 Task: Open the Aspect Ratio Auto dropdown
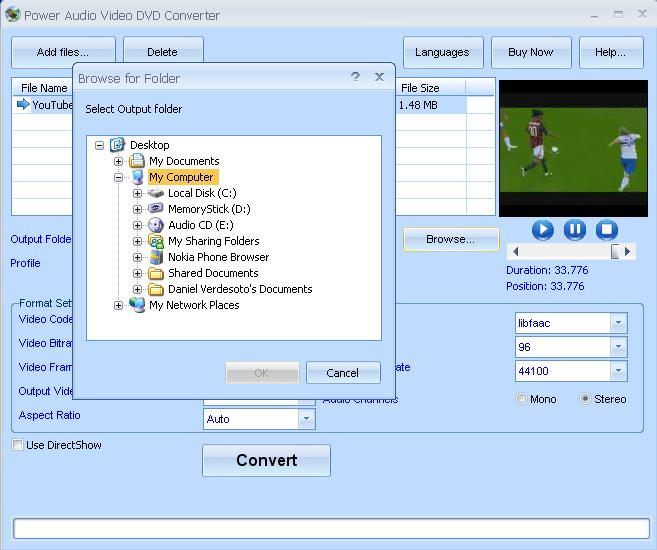tap(306, 419)
